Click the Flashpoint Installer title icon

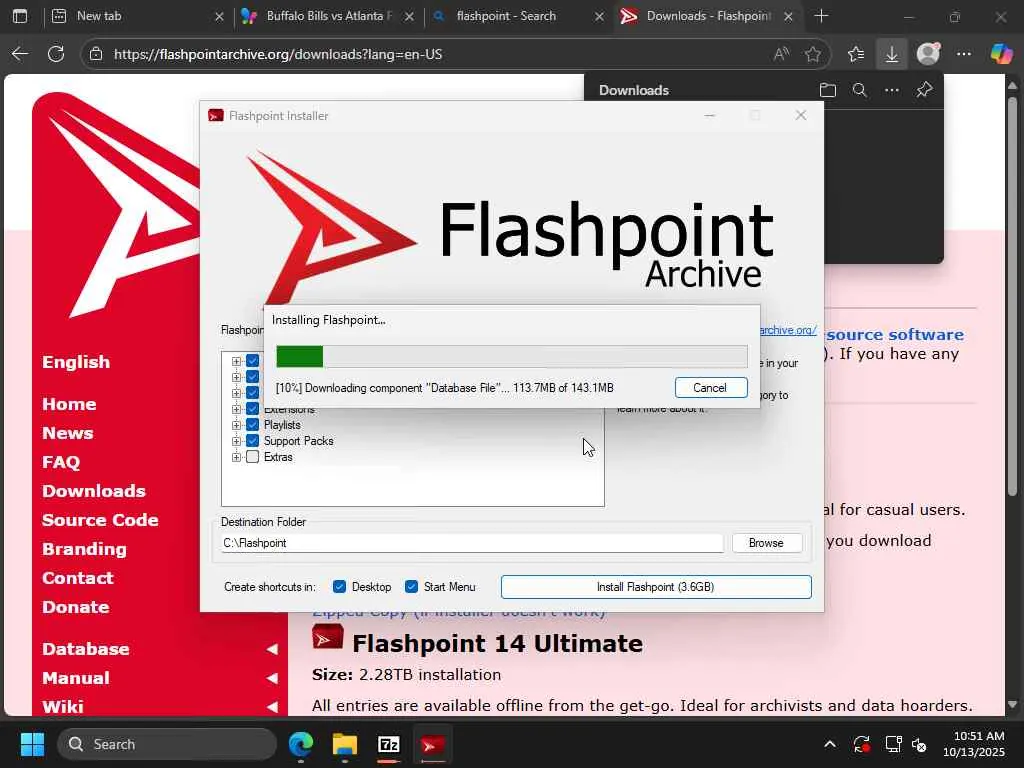click(x=216, y=116)
